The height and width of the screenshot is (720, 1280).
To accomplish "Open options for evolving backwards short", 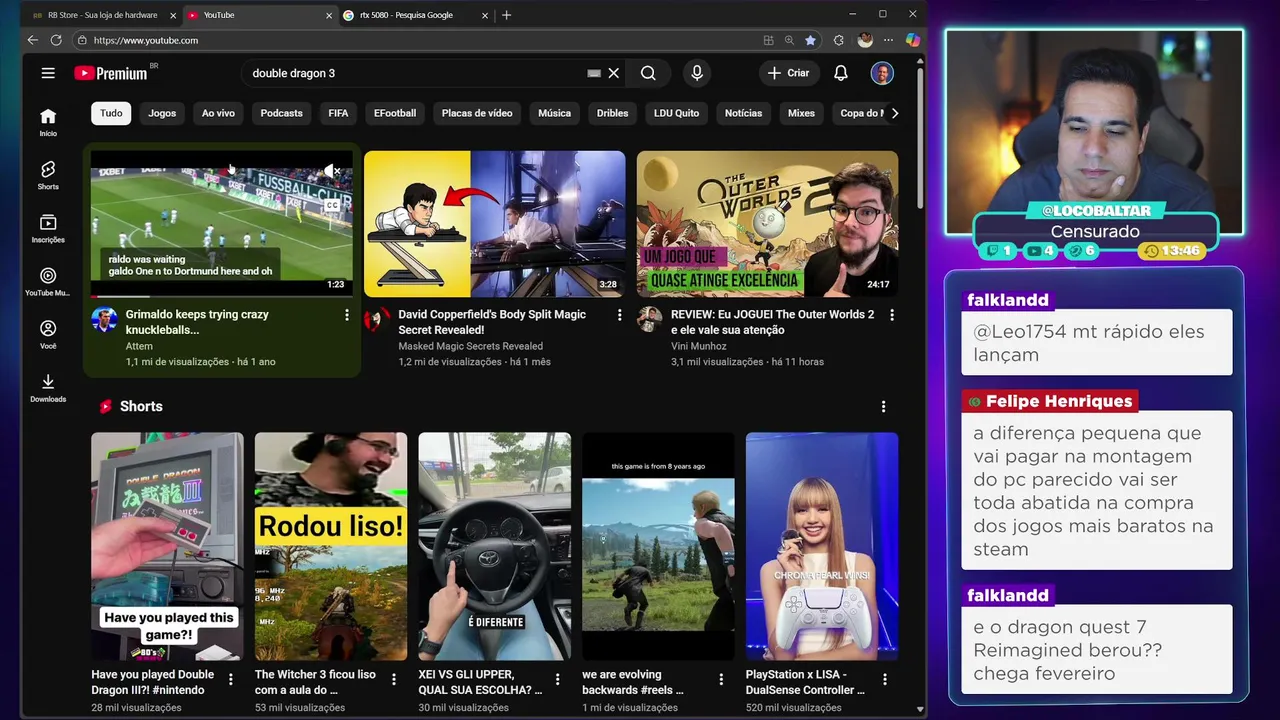I will point(721,679).
